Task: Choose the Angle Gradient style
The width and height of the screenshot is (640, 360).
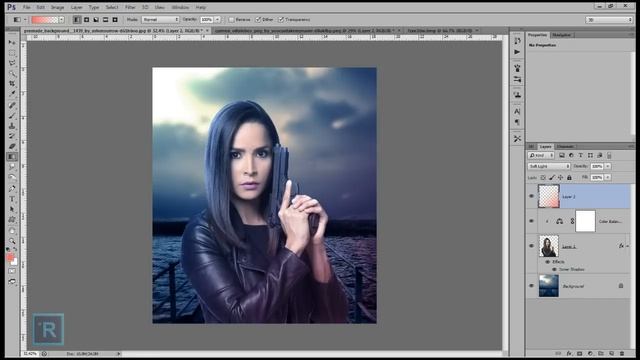Action: (96, 20)
